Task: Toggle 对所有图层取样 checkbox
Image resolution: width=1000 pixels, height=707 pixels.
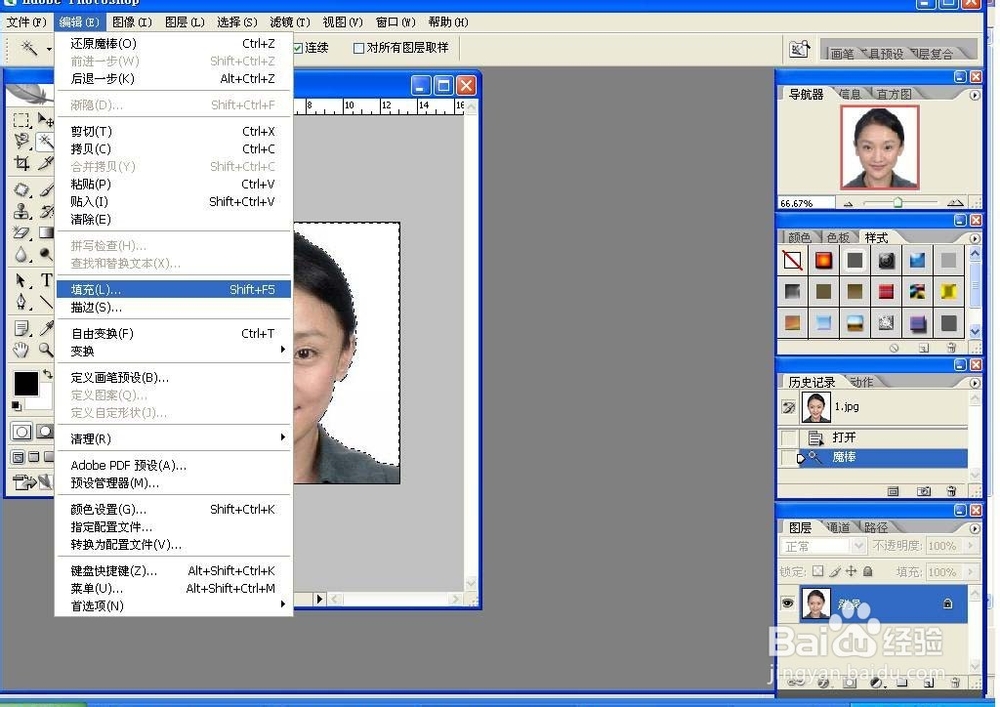Action: [x=358, y=48]
